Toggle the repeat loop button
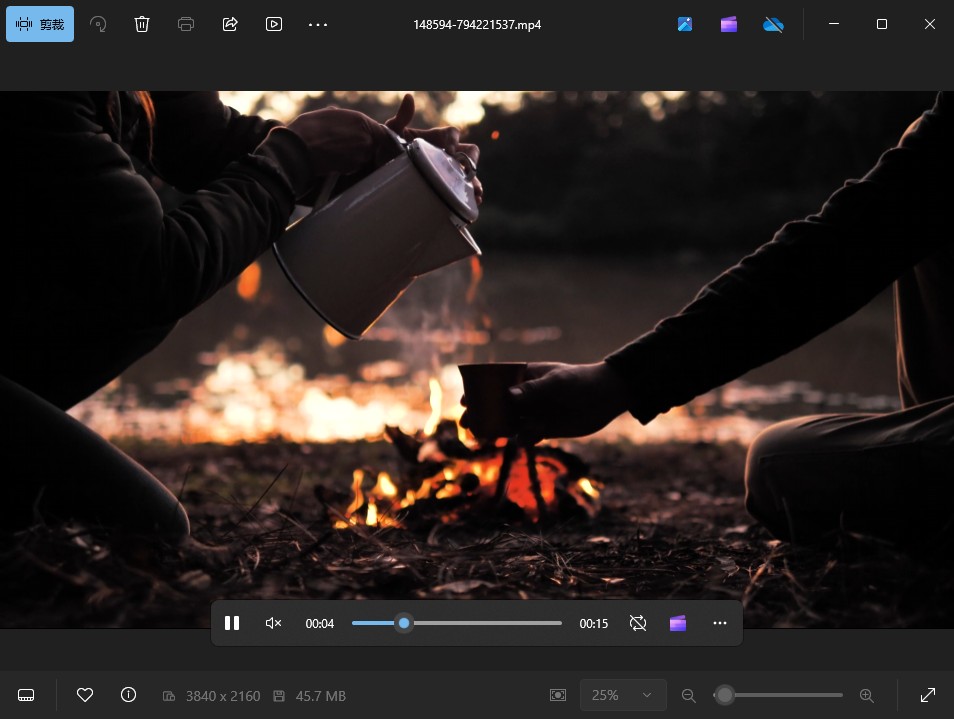The image size is (954, 719). [638, 623]
